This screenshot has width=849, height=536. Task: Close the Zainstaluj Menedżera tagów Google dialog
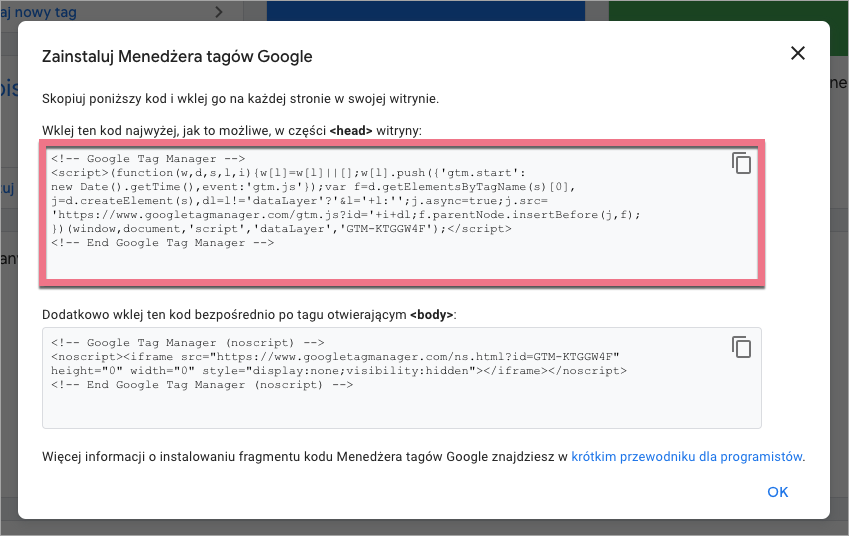[x=798, y=53]
